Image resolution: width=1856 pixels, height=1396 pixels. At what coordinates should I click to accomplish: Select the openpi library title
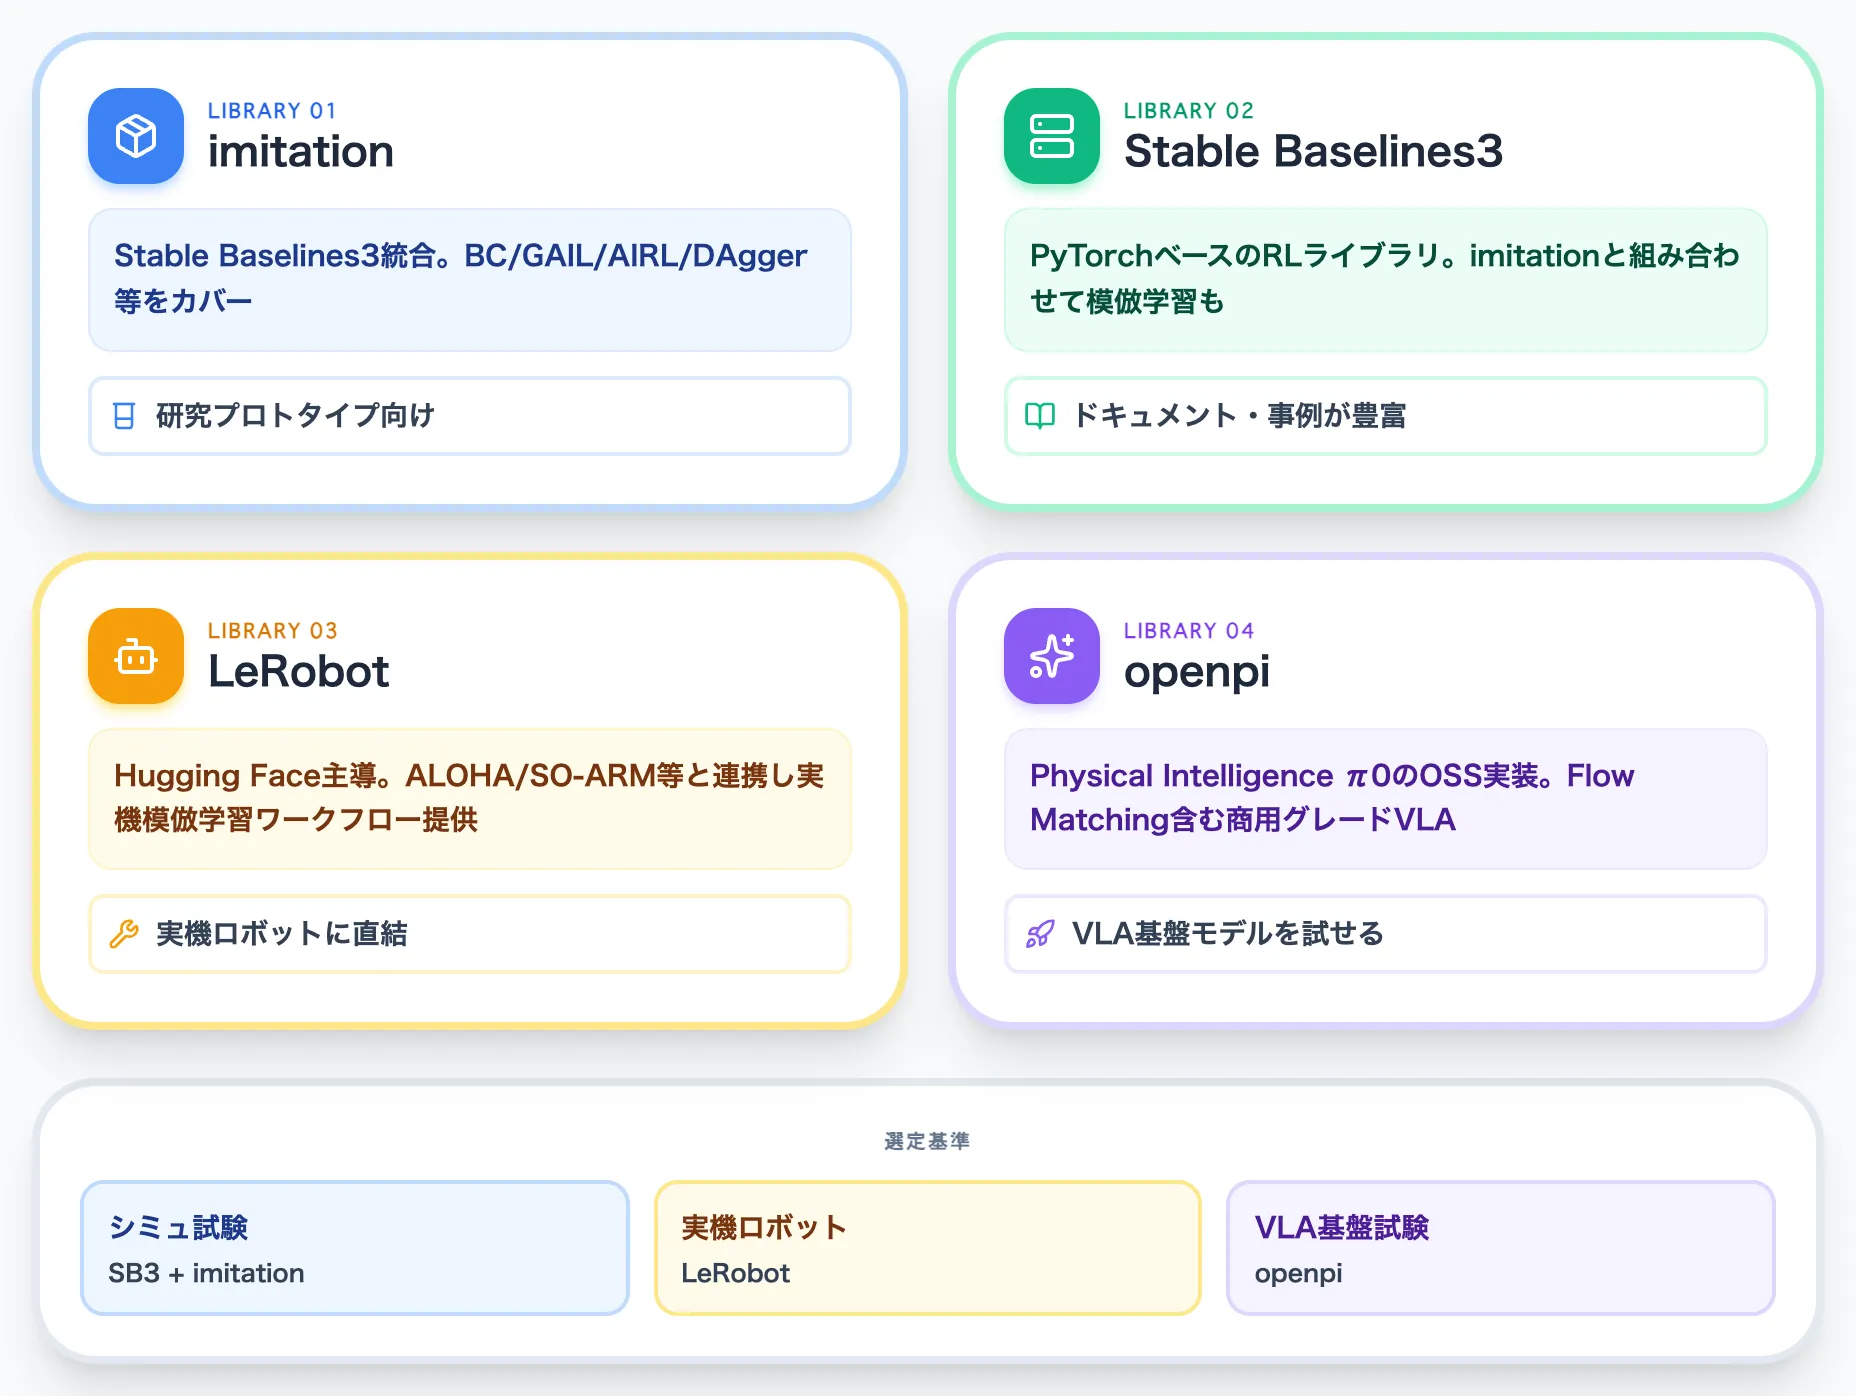point(1196,672)
